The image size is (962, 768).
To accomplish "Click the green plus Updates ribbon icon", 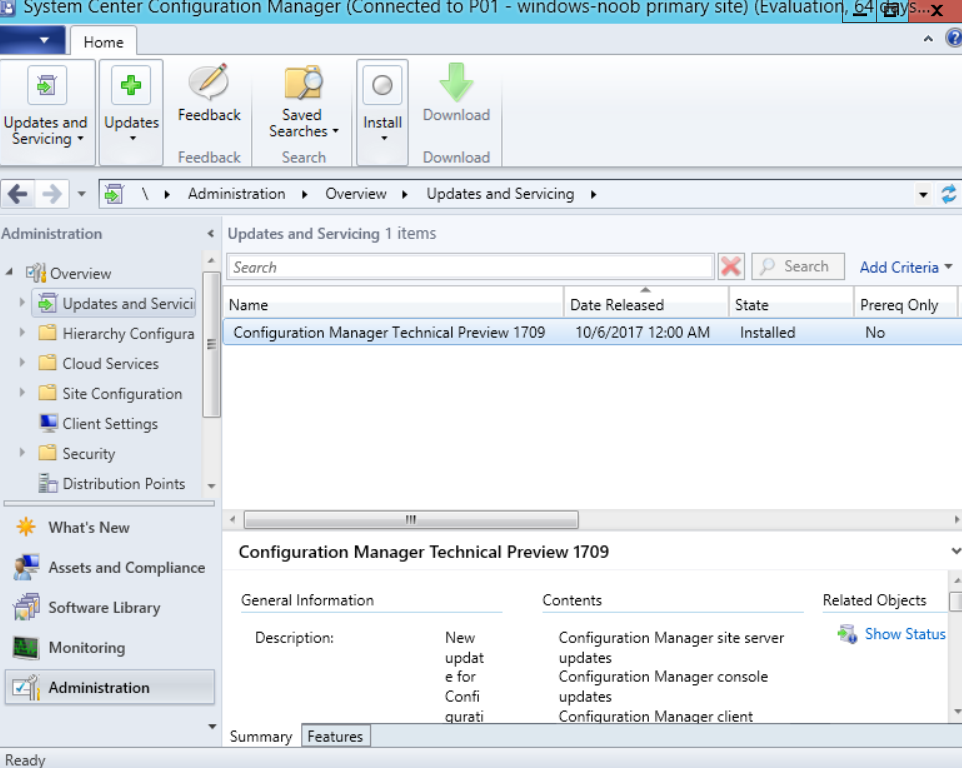I will [131, 85].
